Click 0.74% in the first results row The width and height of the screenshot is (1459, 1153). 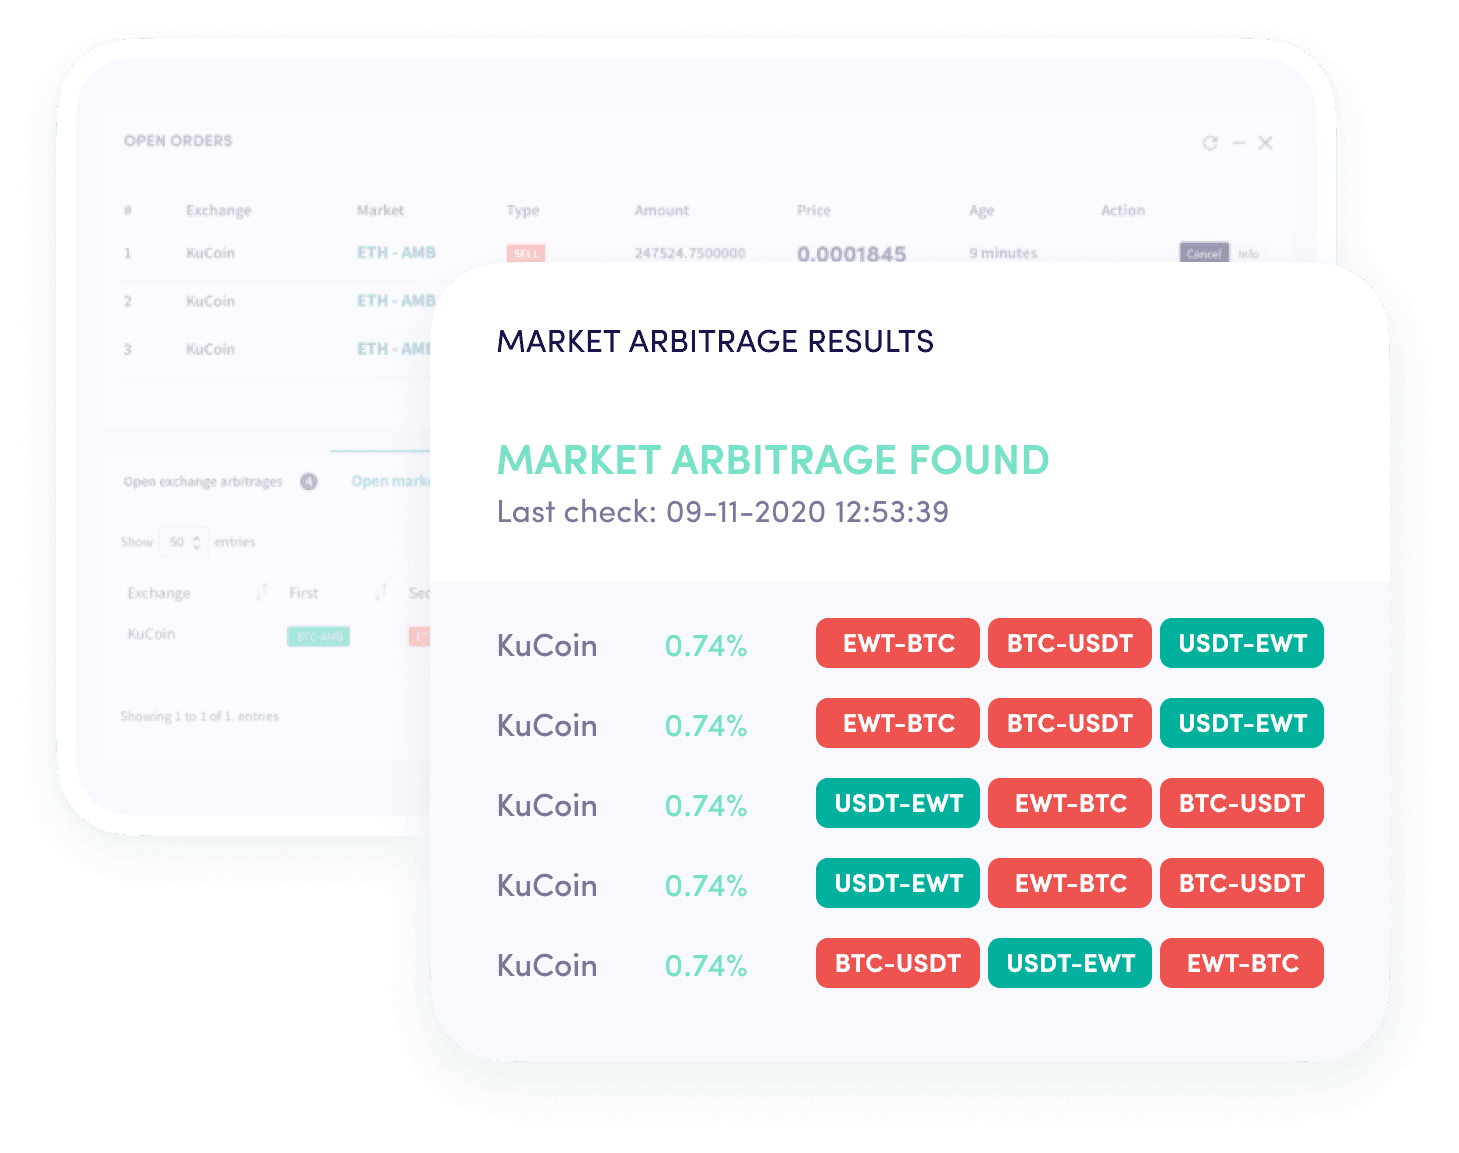[x=706, y=646]
